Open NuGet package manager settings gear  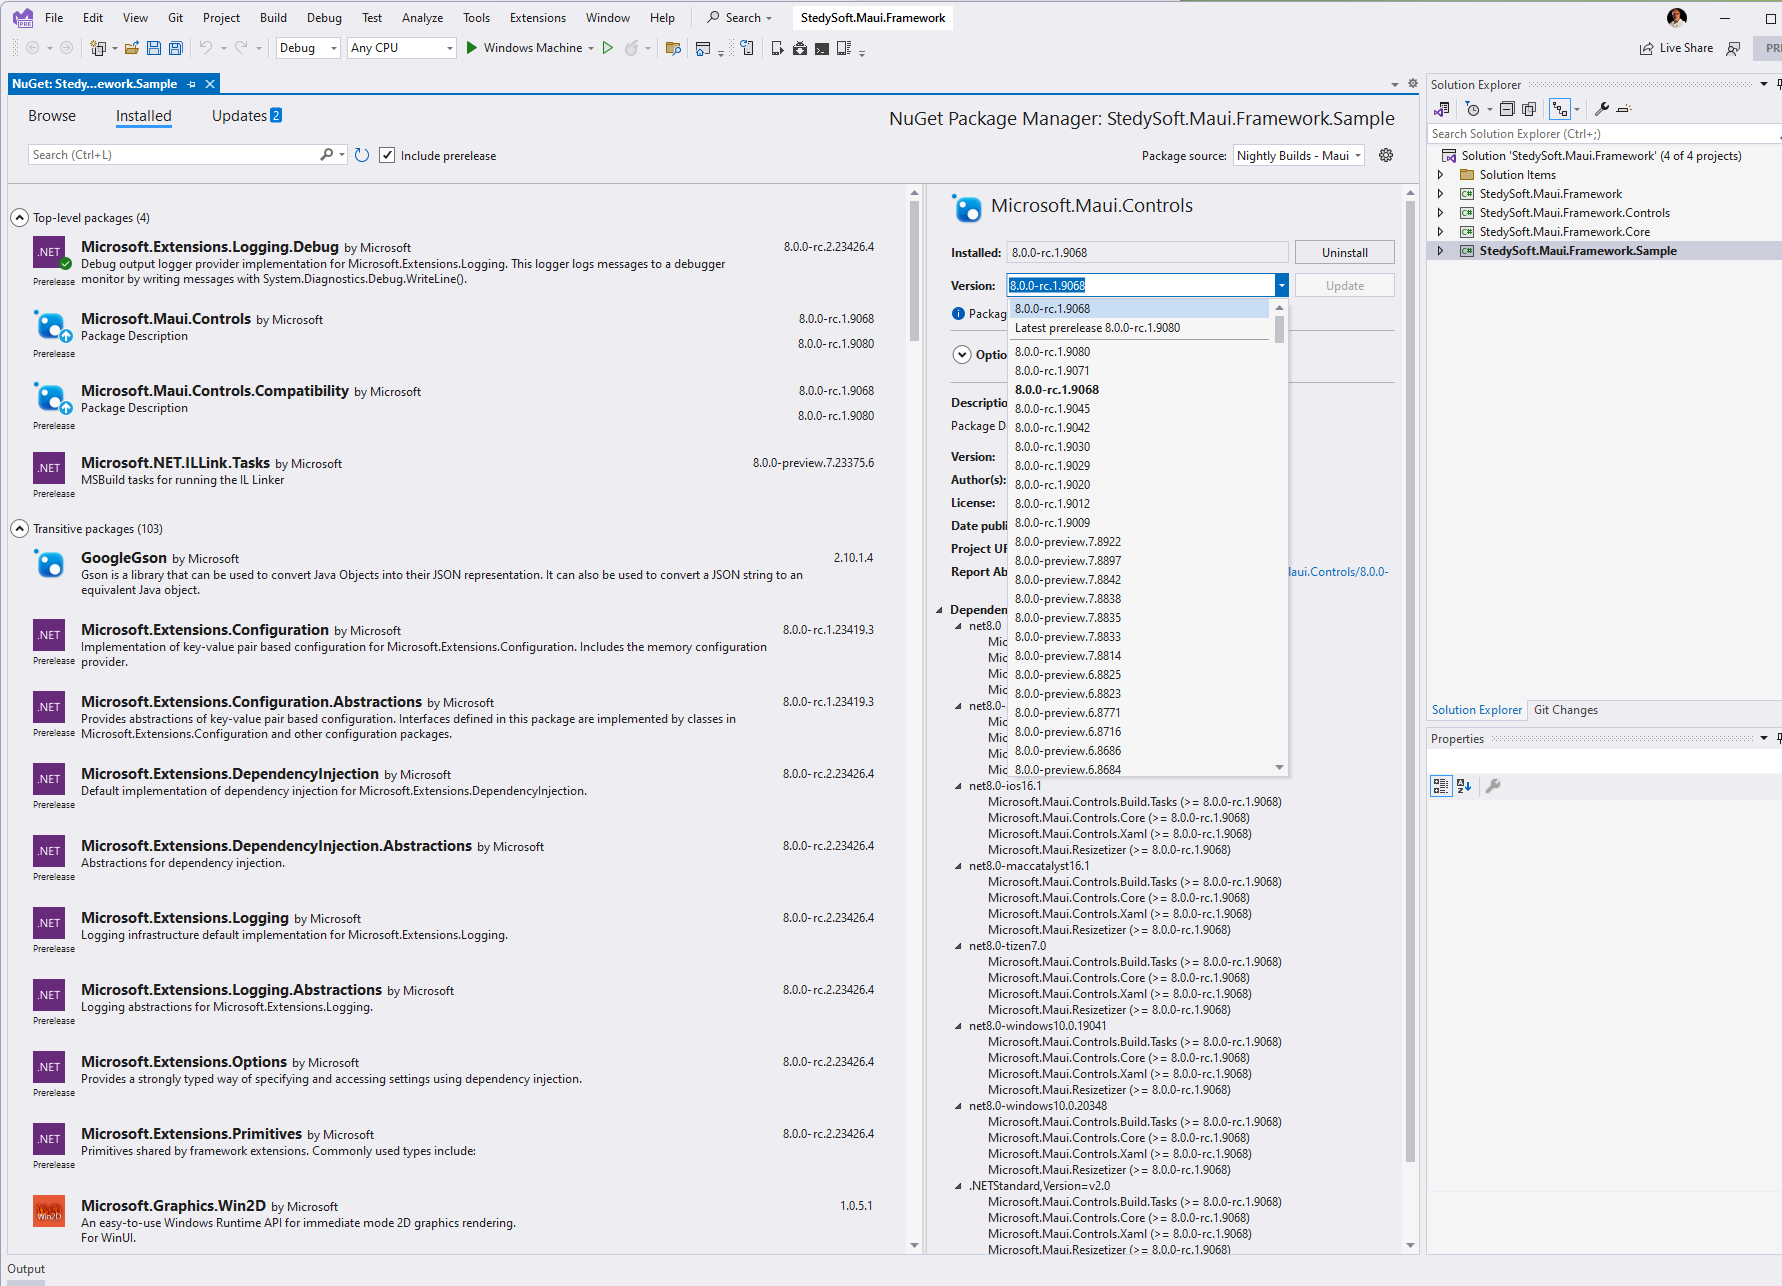point(1386,155)
